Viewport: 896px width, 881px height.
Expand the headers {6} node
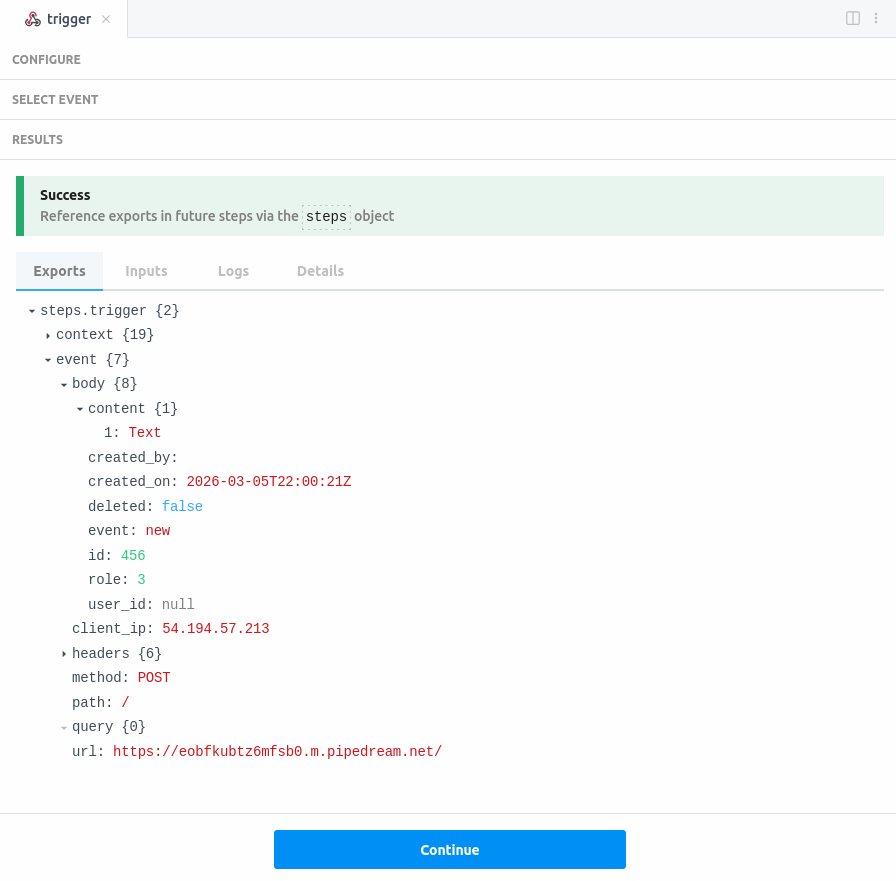coord(64,653)
